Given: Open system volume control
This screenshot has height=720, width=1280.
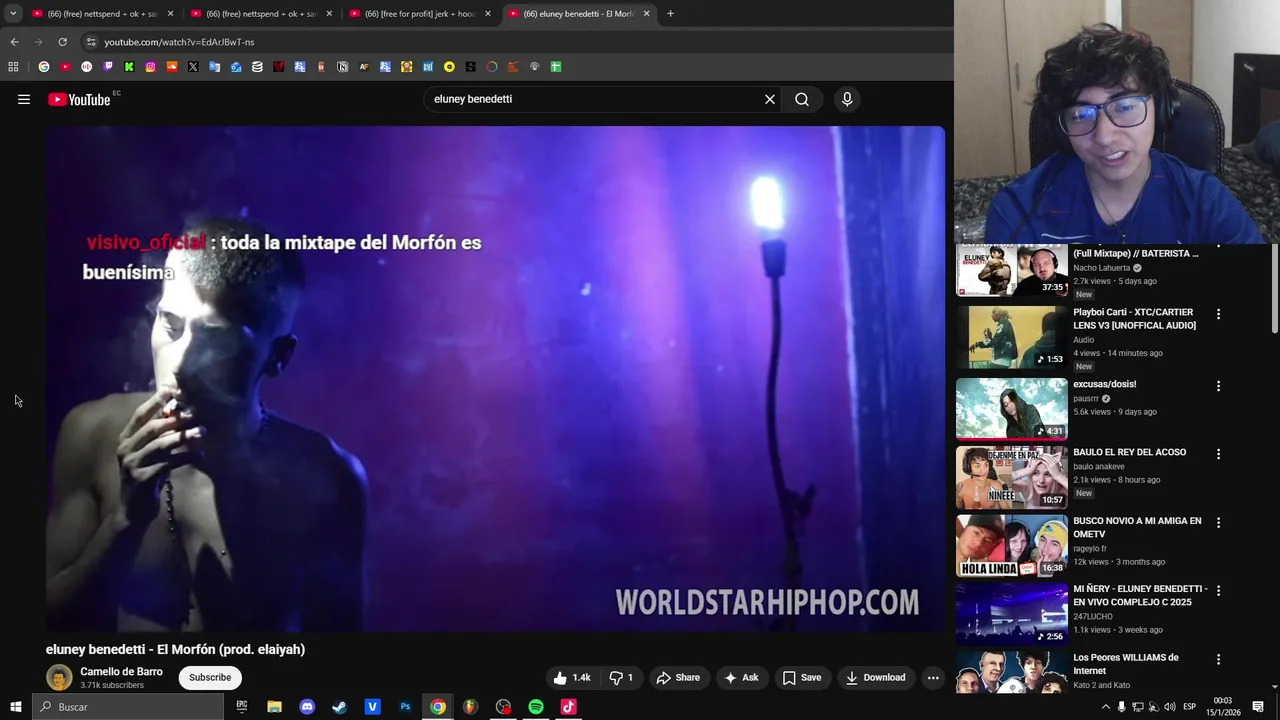Looking at the screenshot, I should [x=1169, y=707].
